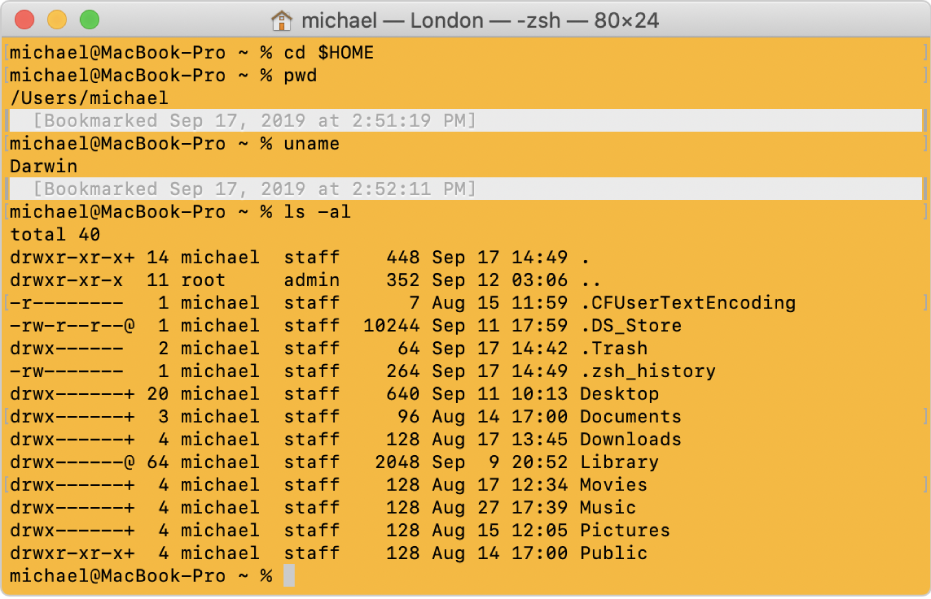Click the block cursor at the last prompt

[289, 576]
